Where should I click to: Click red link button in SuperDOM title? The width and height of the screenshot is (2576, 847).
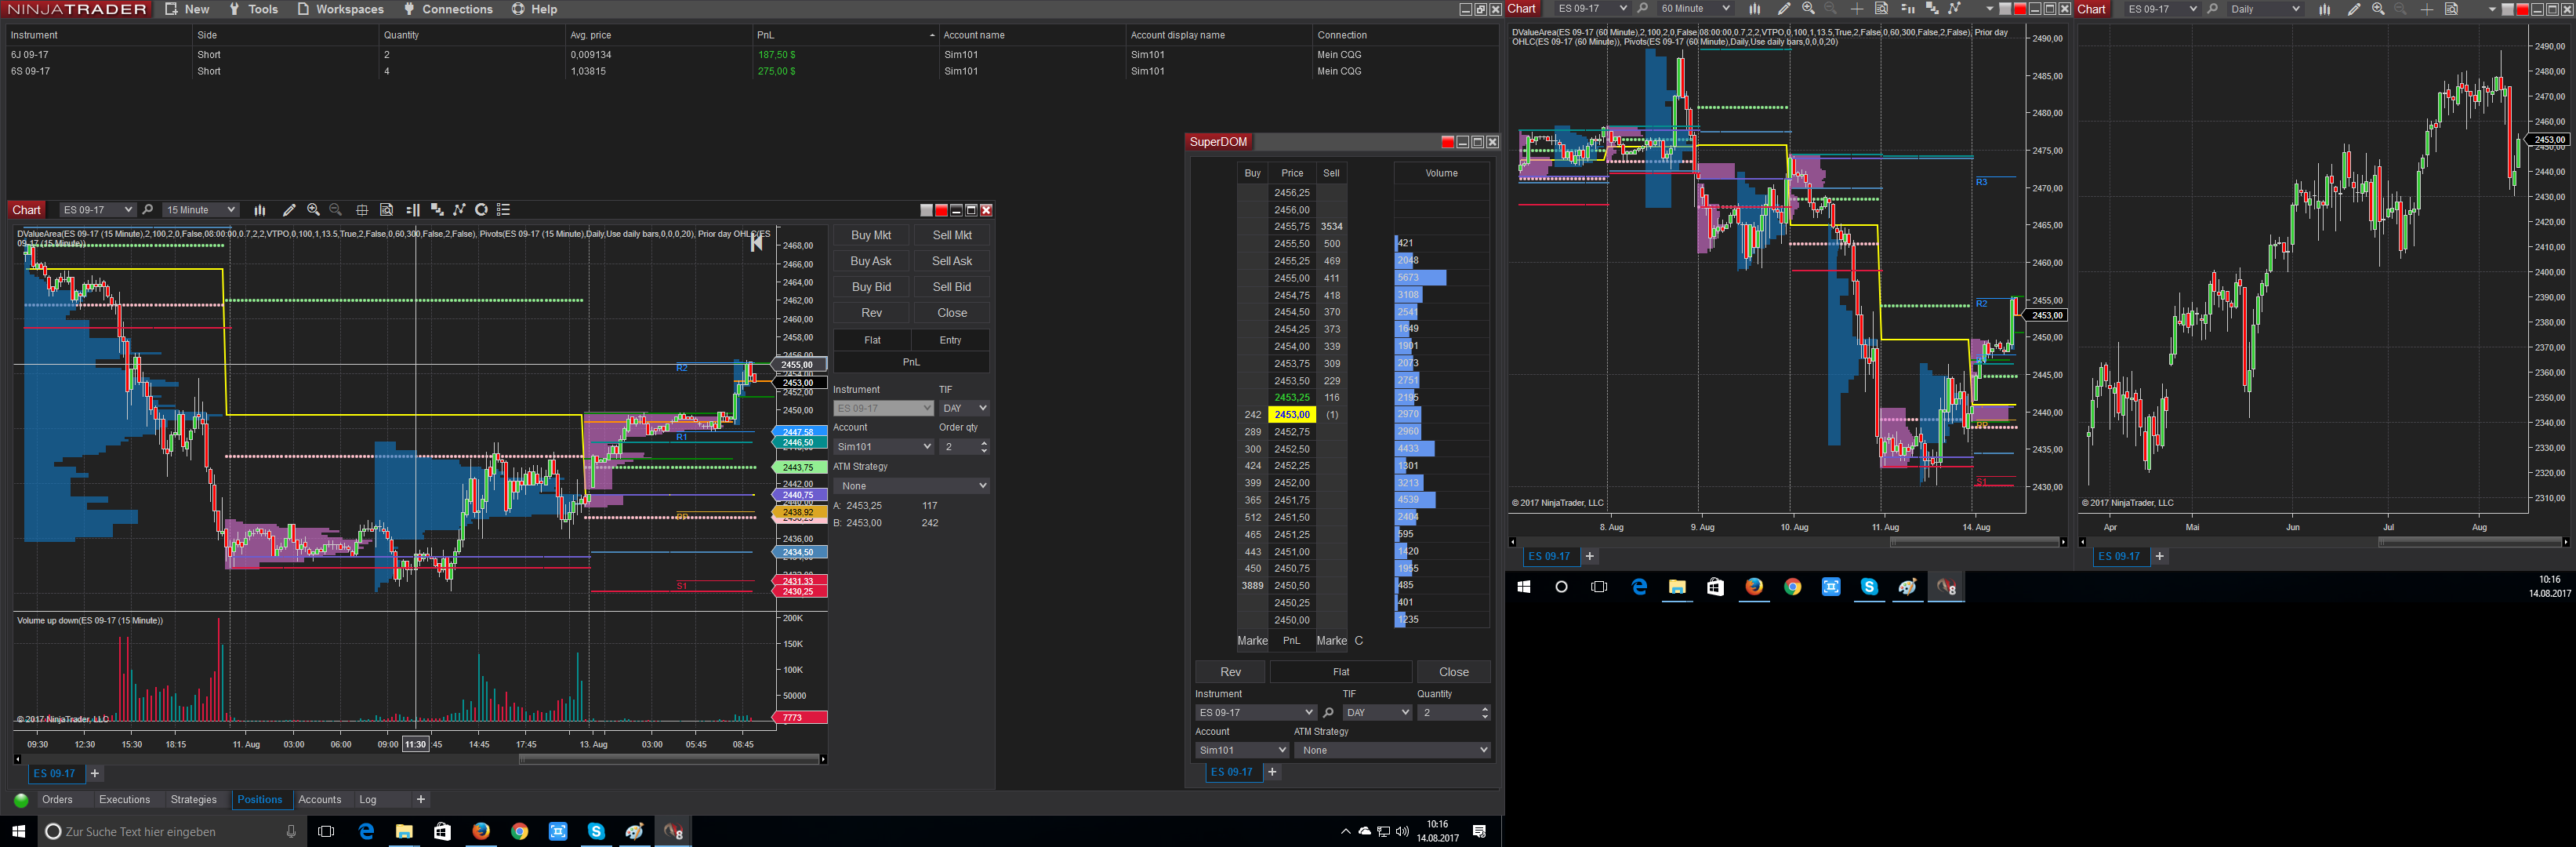coord(1447,142)
